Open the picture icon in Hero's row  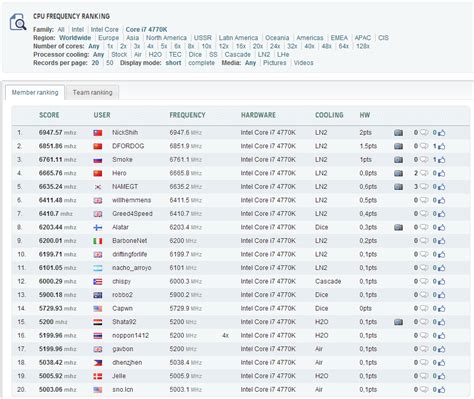click(398, 173)
